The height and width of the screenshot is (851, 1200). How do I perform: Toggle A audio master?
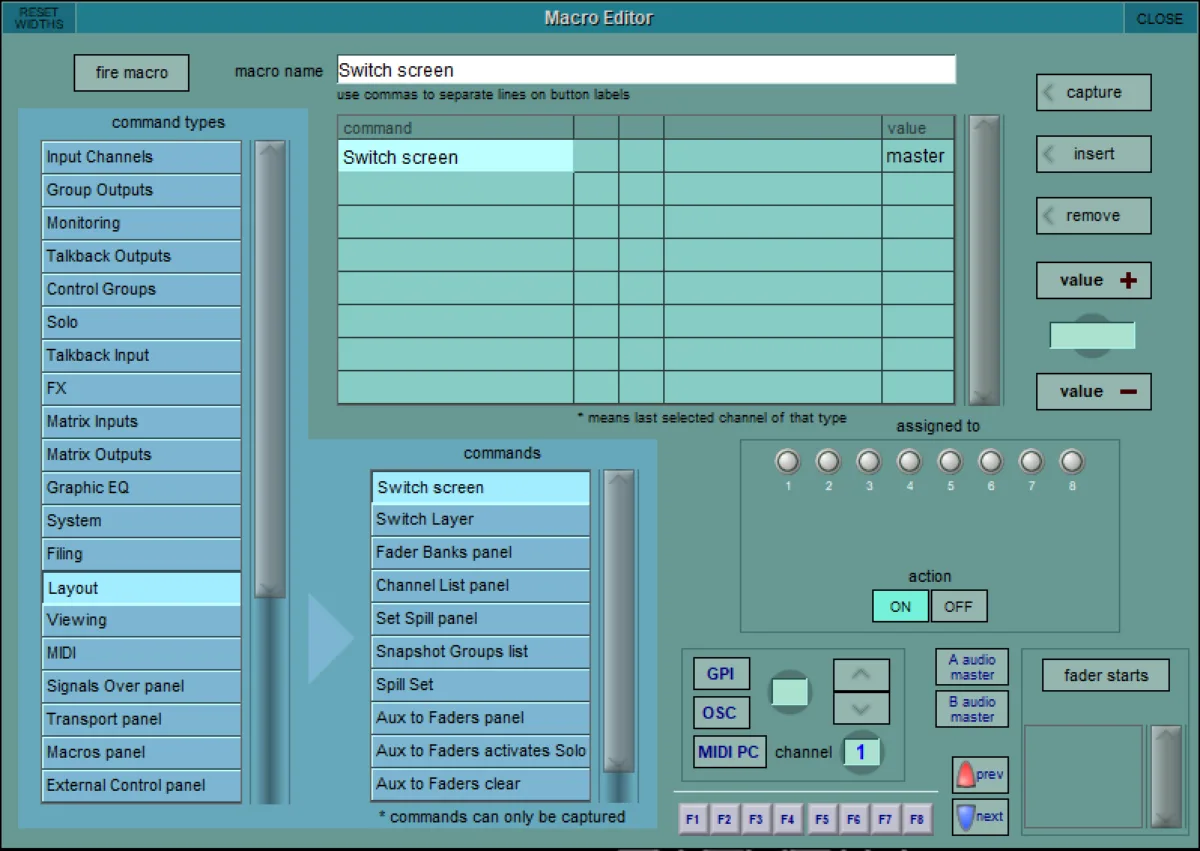pos(972,667)
